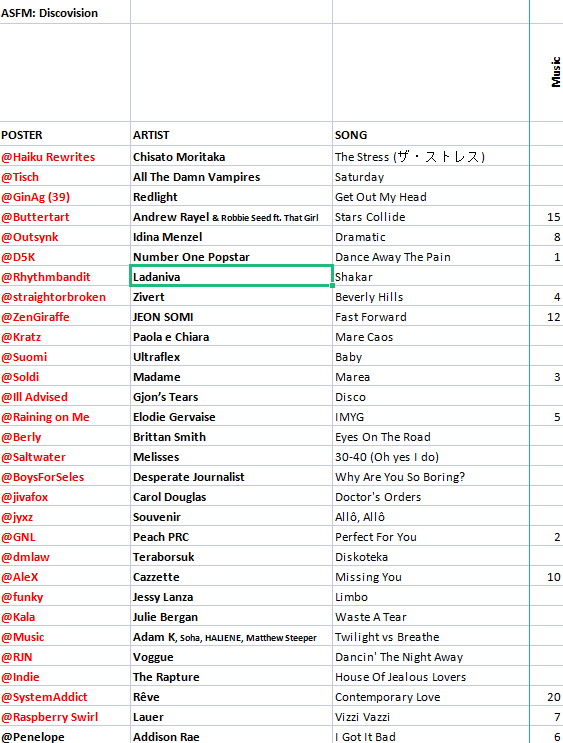Viewport: 563px width, 743px height.
Task: Select the @Haiku Rewrites poster cell
Action: tap(65, 156)
